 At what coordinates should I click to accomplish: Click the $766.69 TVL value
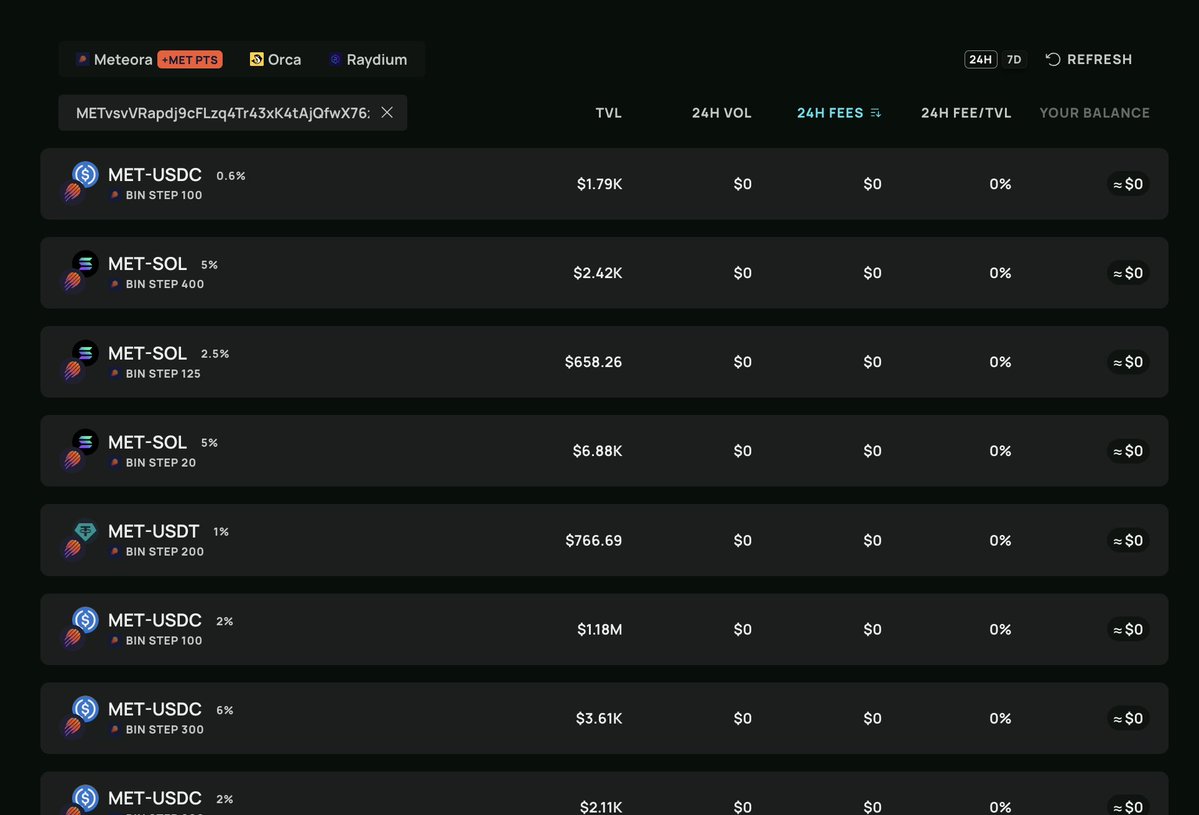point(593,541)
